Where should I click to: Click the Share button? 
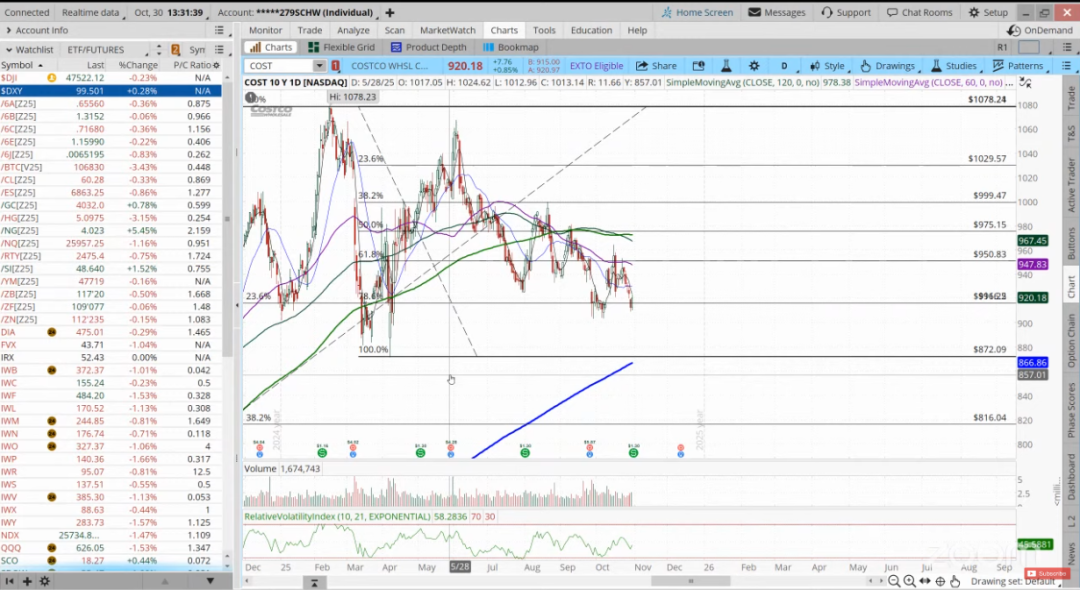[x=656, y=65]
